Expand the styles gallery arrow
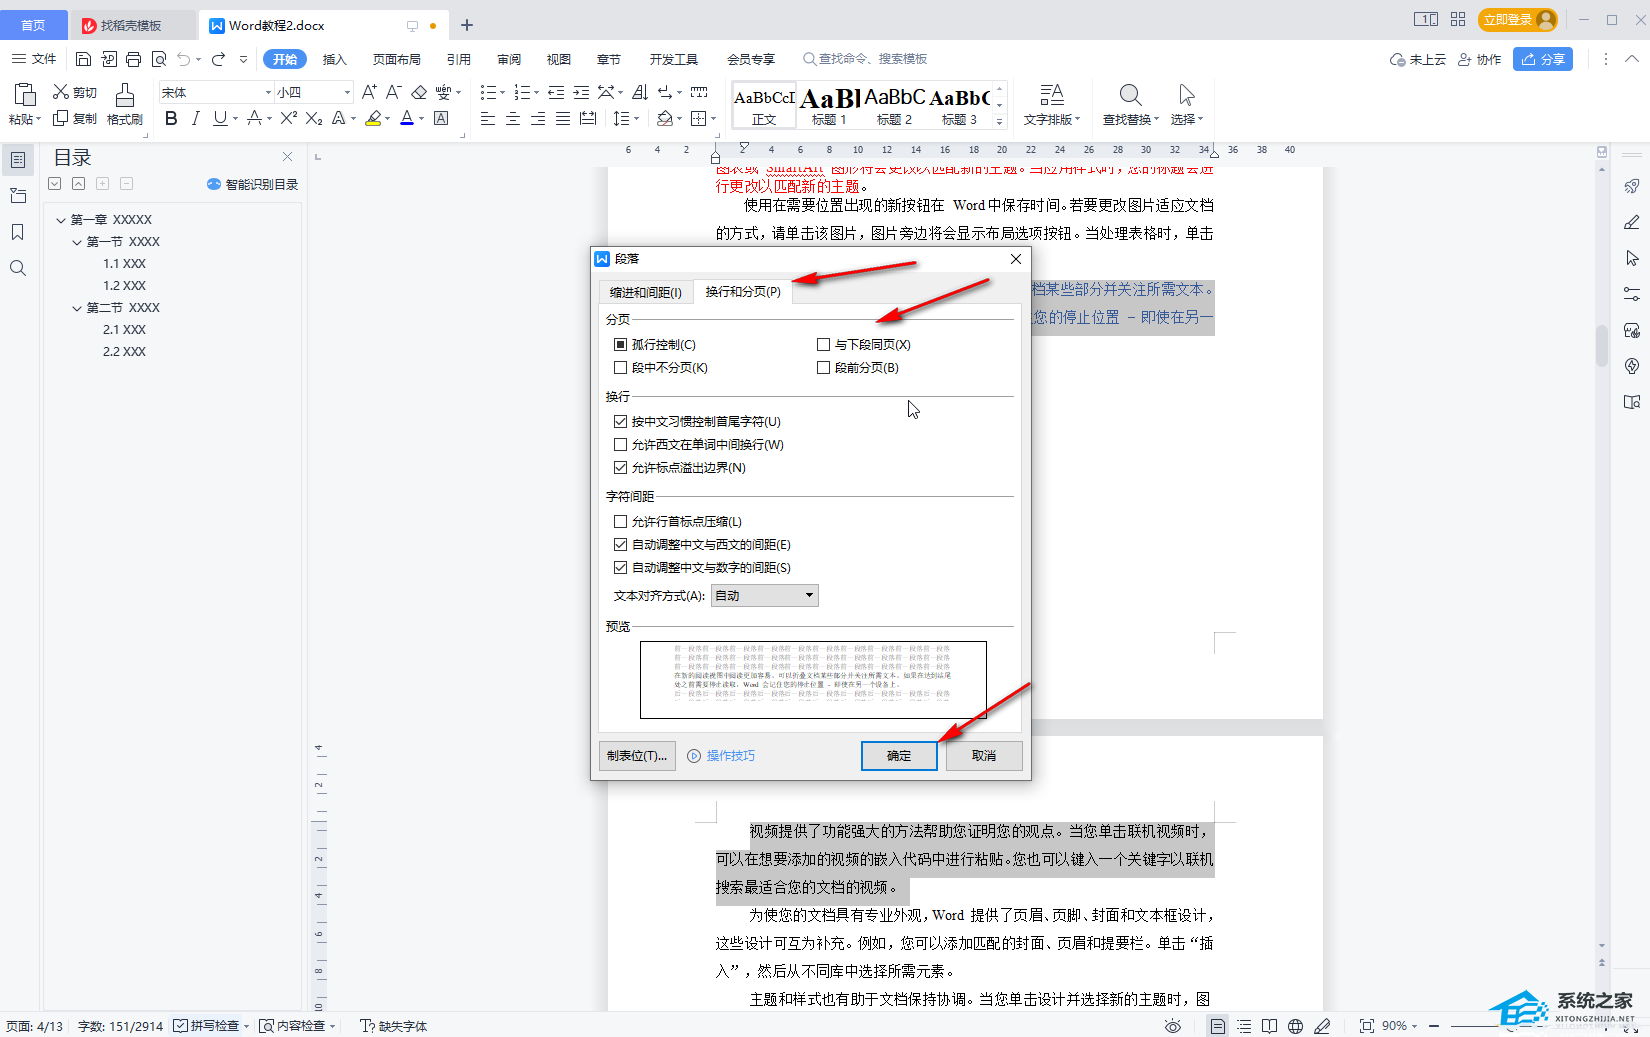The width and height of the screenshot is (1650, 1037). [999, 120]
